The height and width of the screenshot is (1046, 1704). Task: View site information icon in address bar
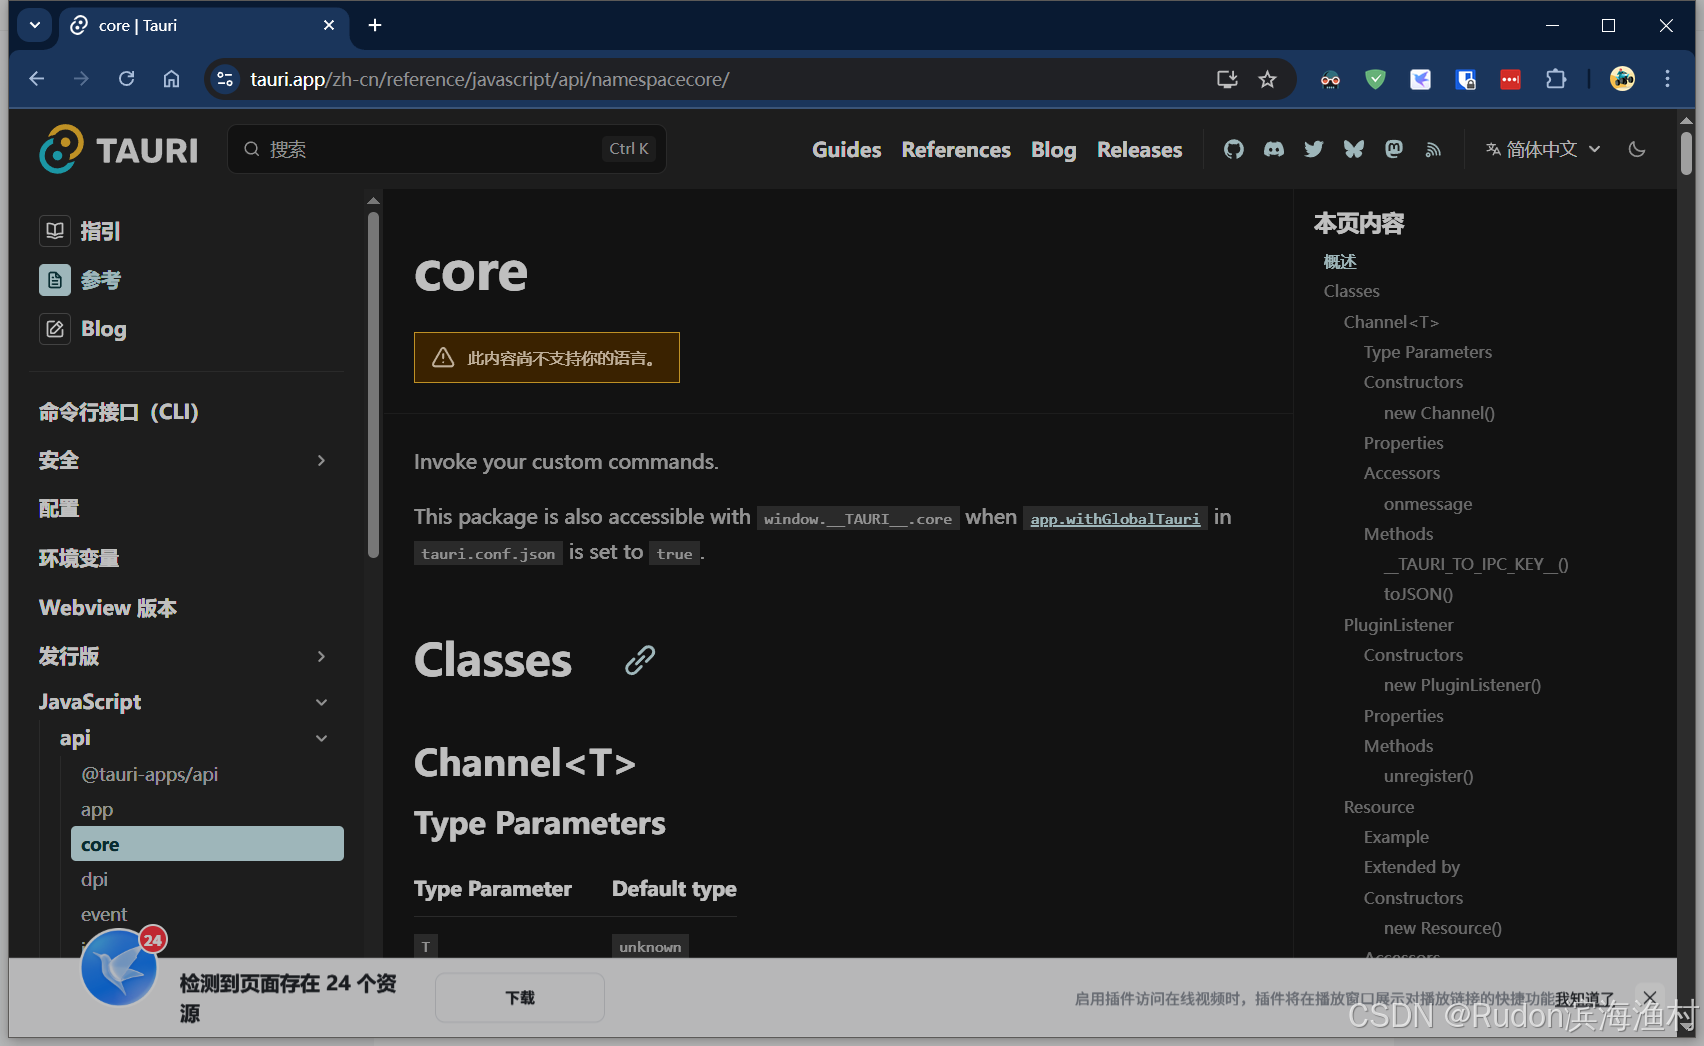pyautogui.click(x=226, y=79)
